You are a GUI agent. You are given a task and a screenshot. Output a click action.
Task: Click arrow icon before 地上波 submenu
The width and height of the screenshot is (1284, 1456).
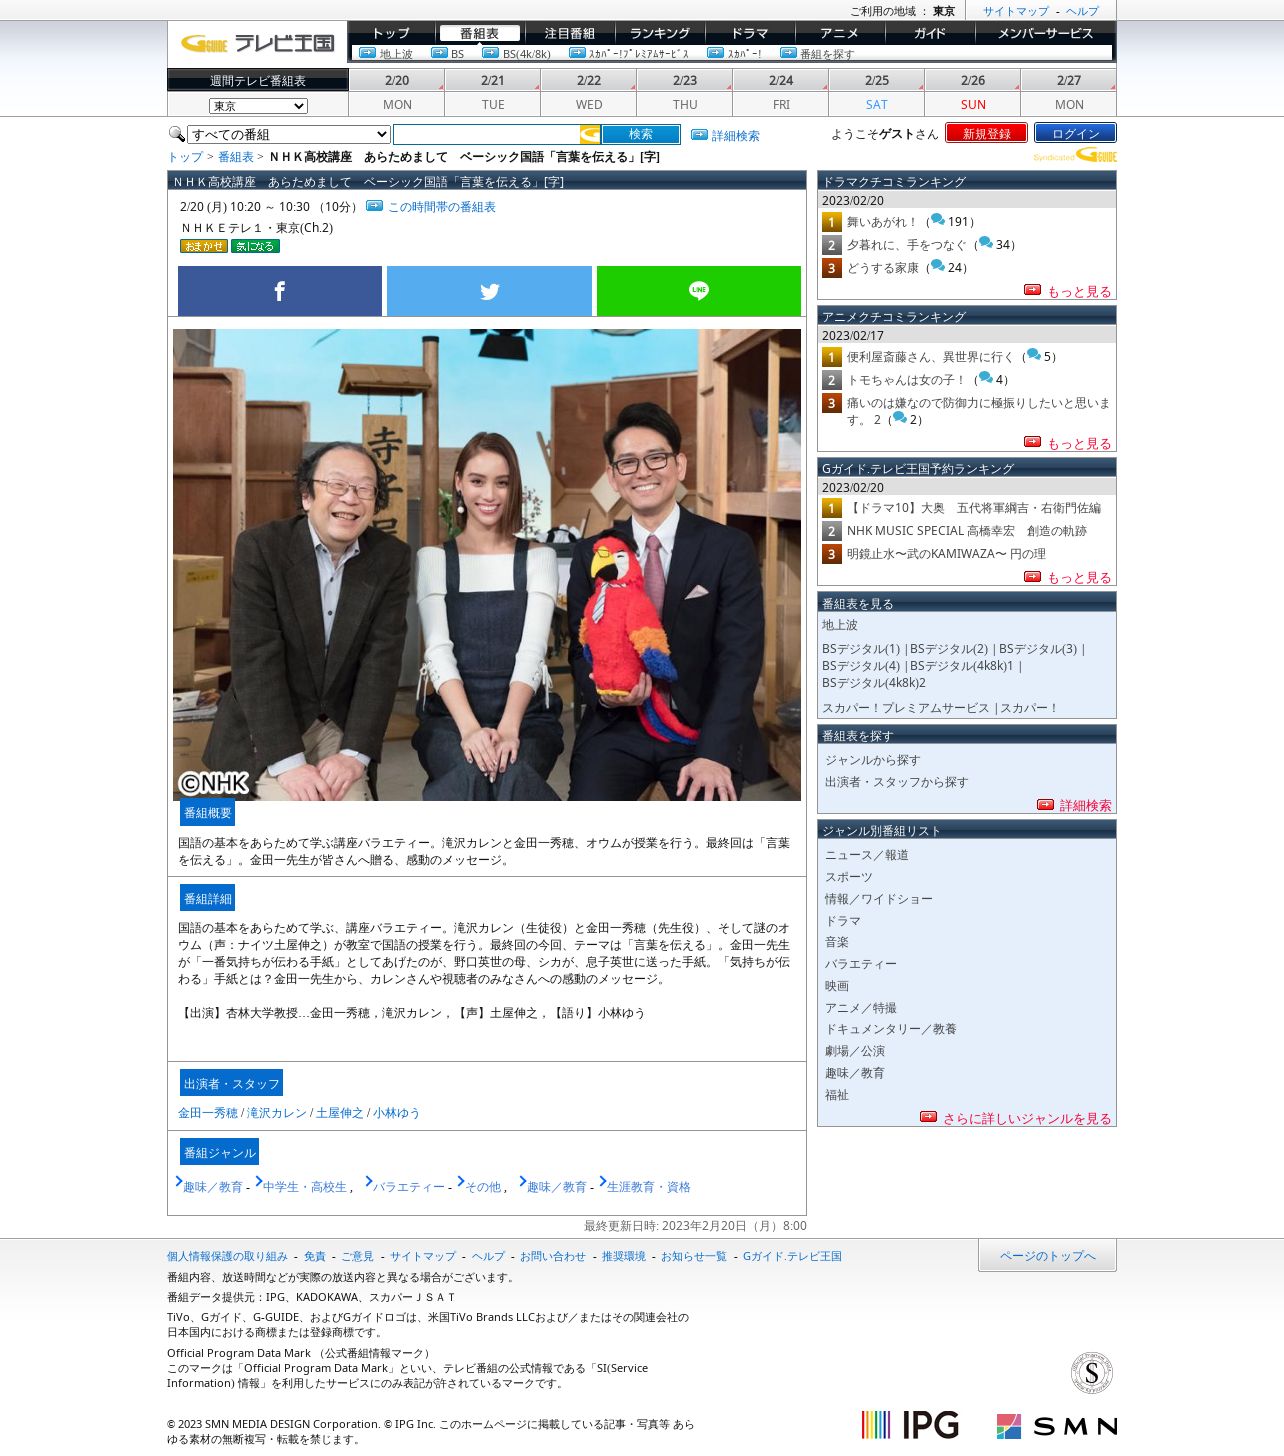click(367, 53)
